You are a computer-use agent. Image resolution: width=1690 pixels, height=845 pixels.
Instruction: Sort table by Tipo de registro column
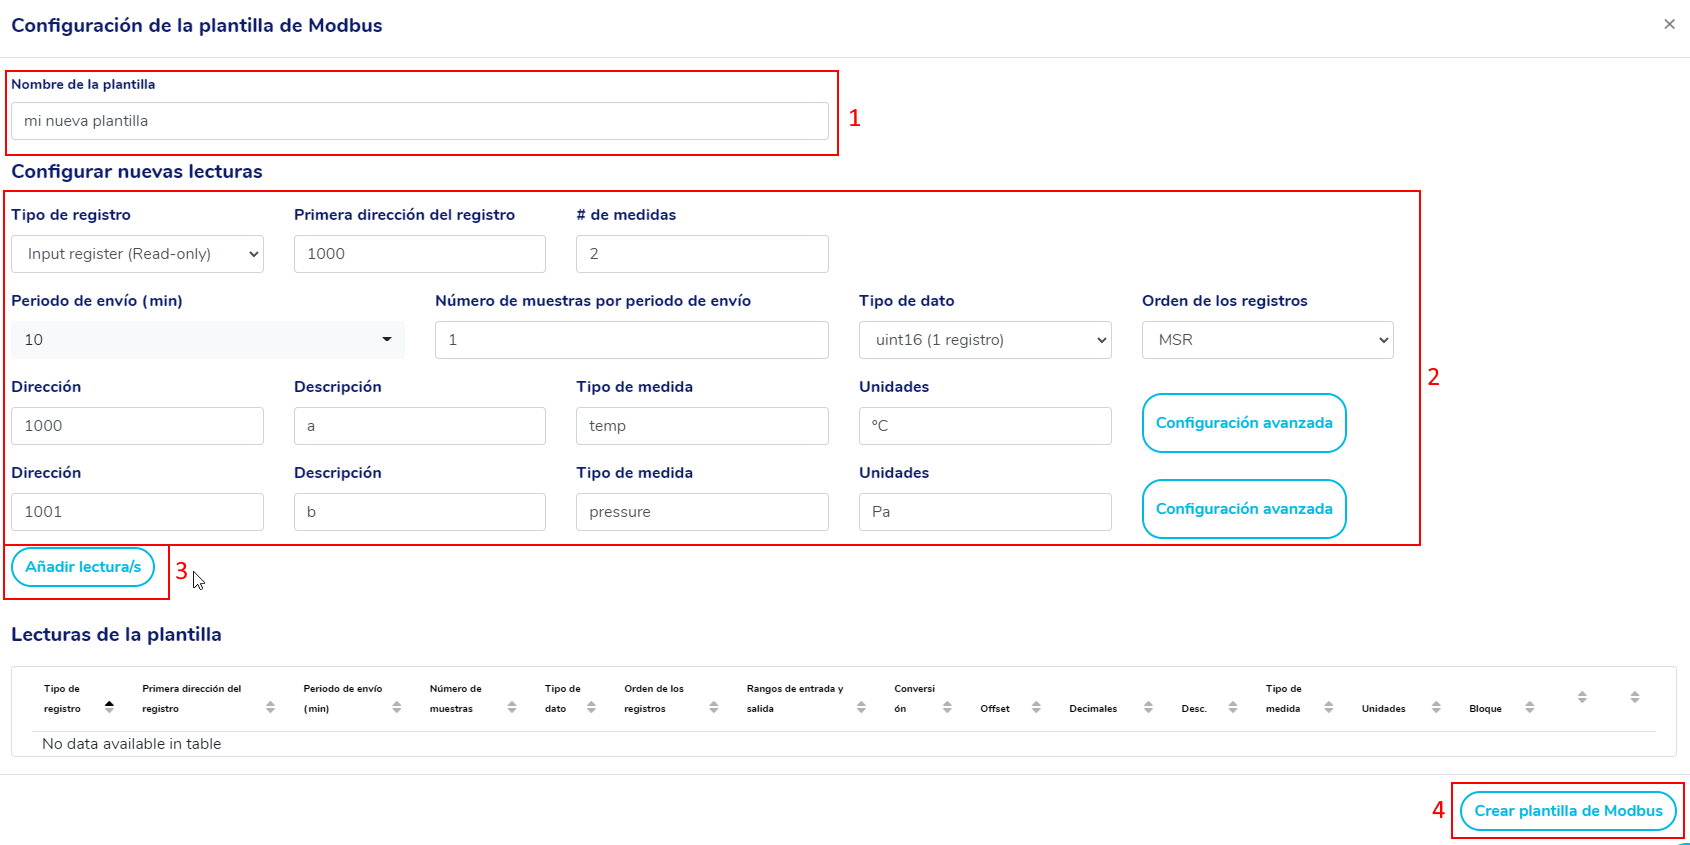click(x=62, y=698)
